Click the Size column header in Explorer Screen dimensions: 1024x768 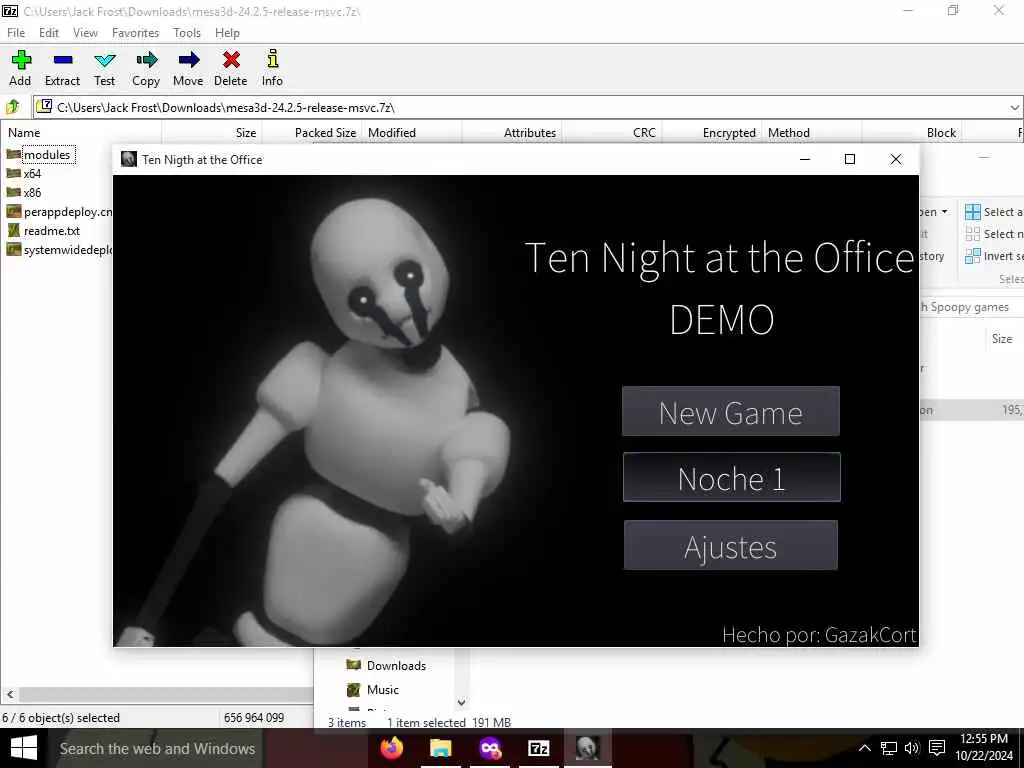(x=1002, y=338)
